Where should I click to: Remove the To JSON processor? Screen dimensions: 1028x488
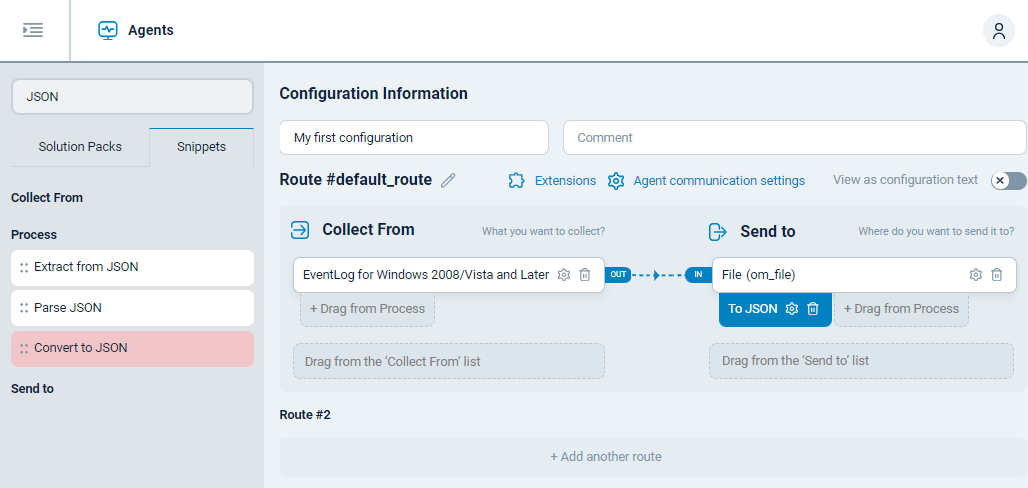pyautogui.click(x=813, y=309)
